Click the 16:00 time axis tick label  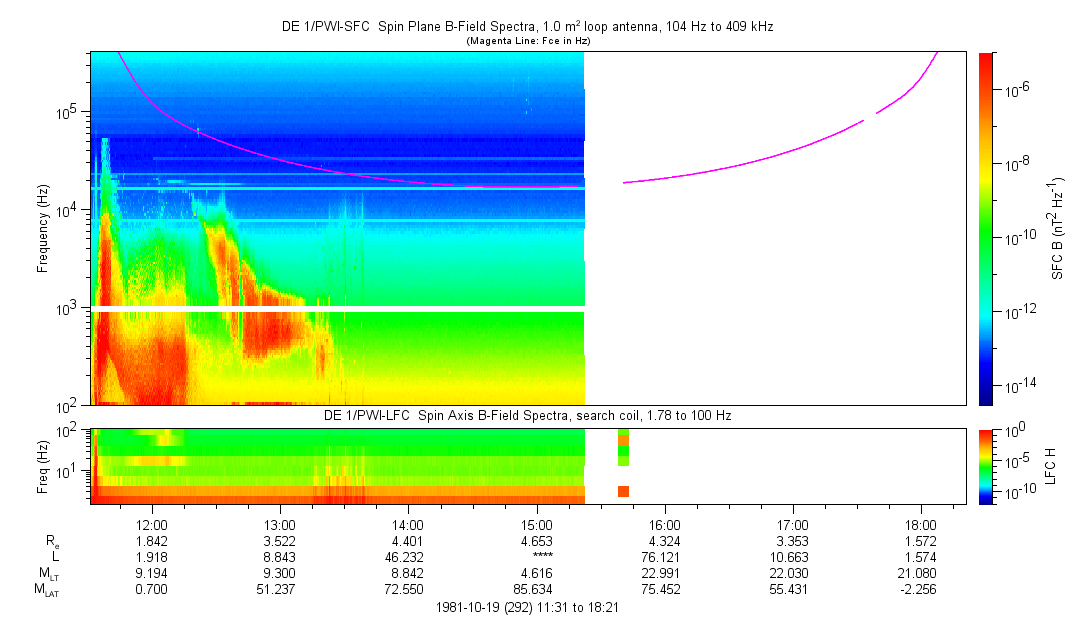click(x=664, y=524)
